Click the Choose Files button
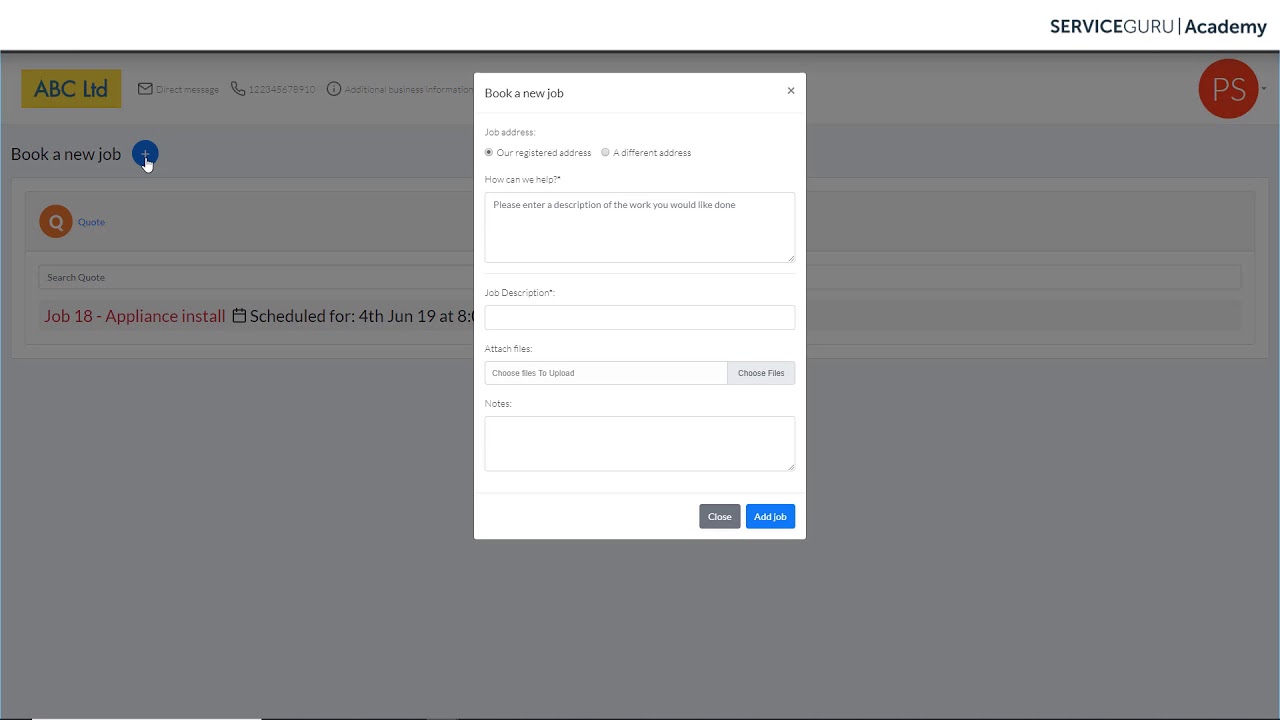The width and height of the screenshot is (1280, 720). (761, 373)
